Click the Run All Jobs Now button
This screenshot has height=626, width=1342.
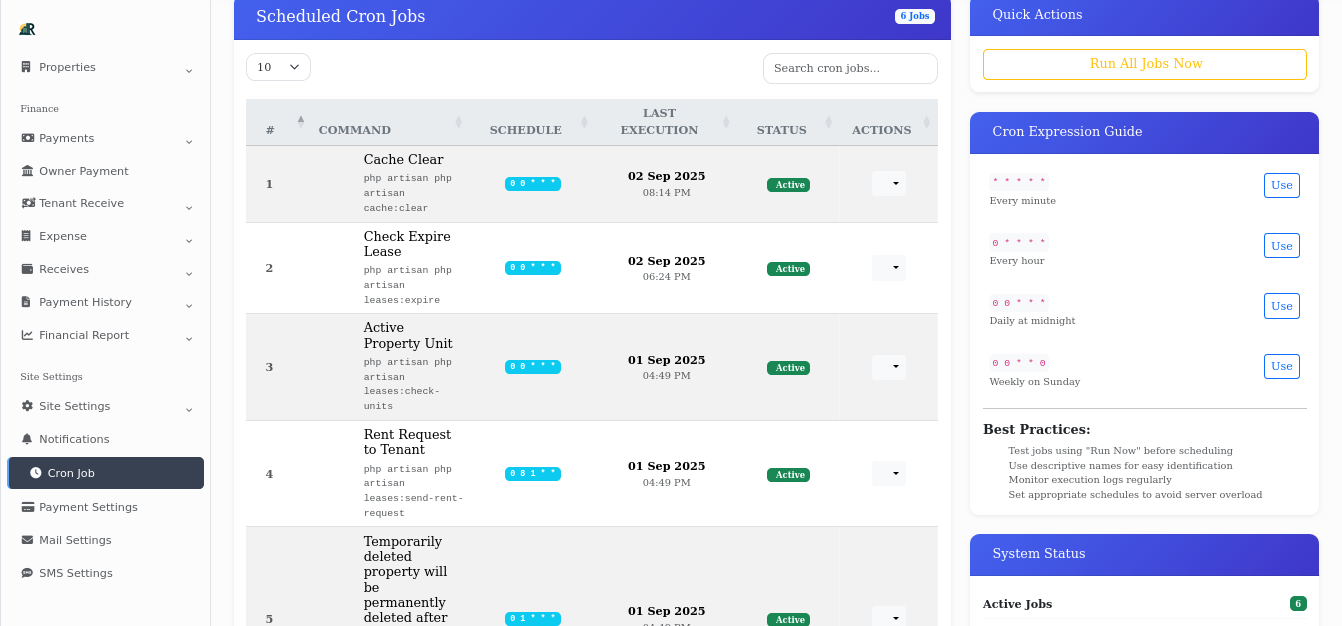(1144, 63)
